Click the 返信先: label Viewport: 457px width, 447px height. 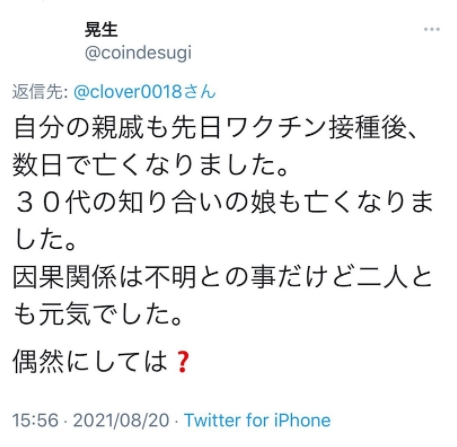click(40, 92)
